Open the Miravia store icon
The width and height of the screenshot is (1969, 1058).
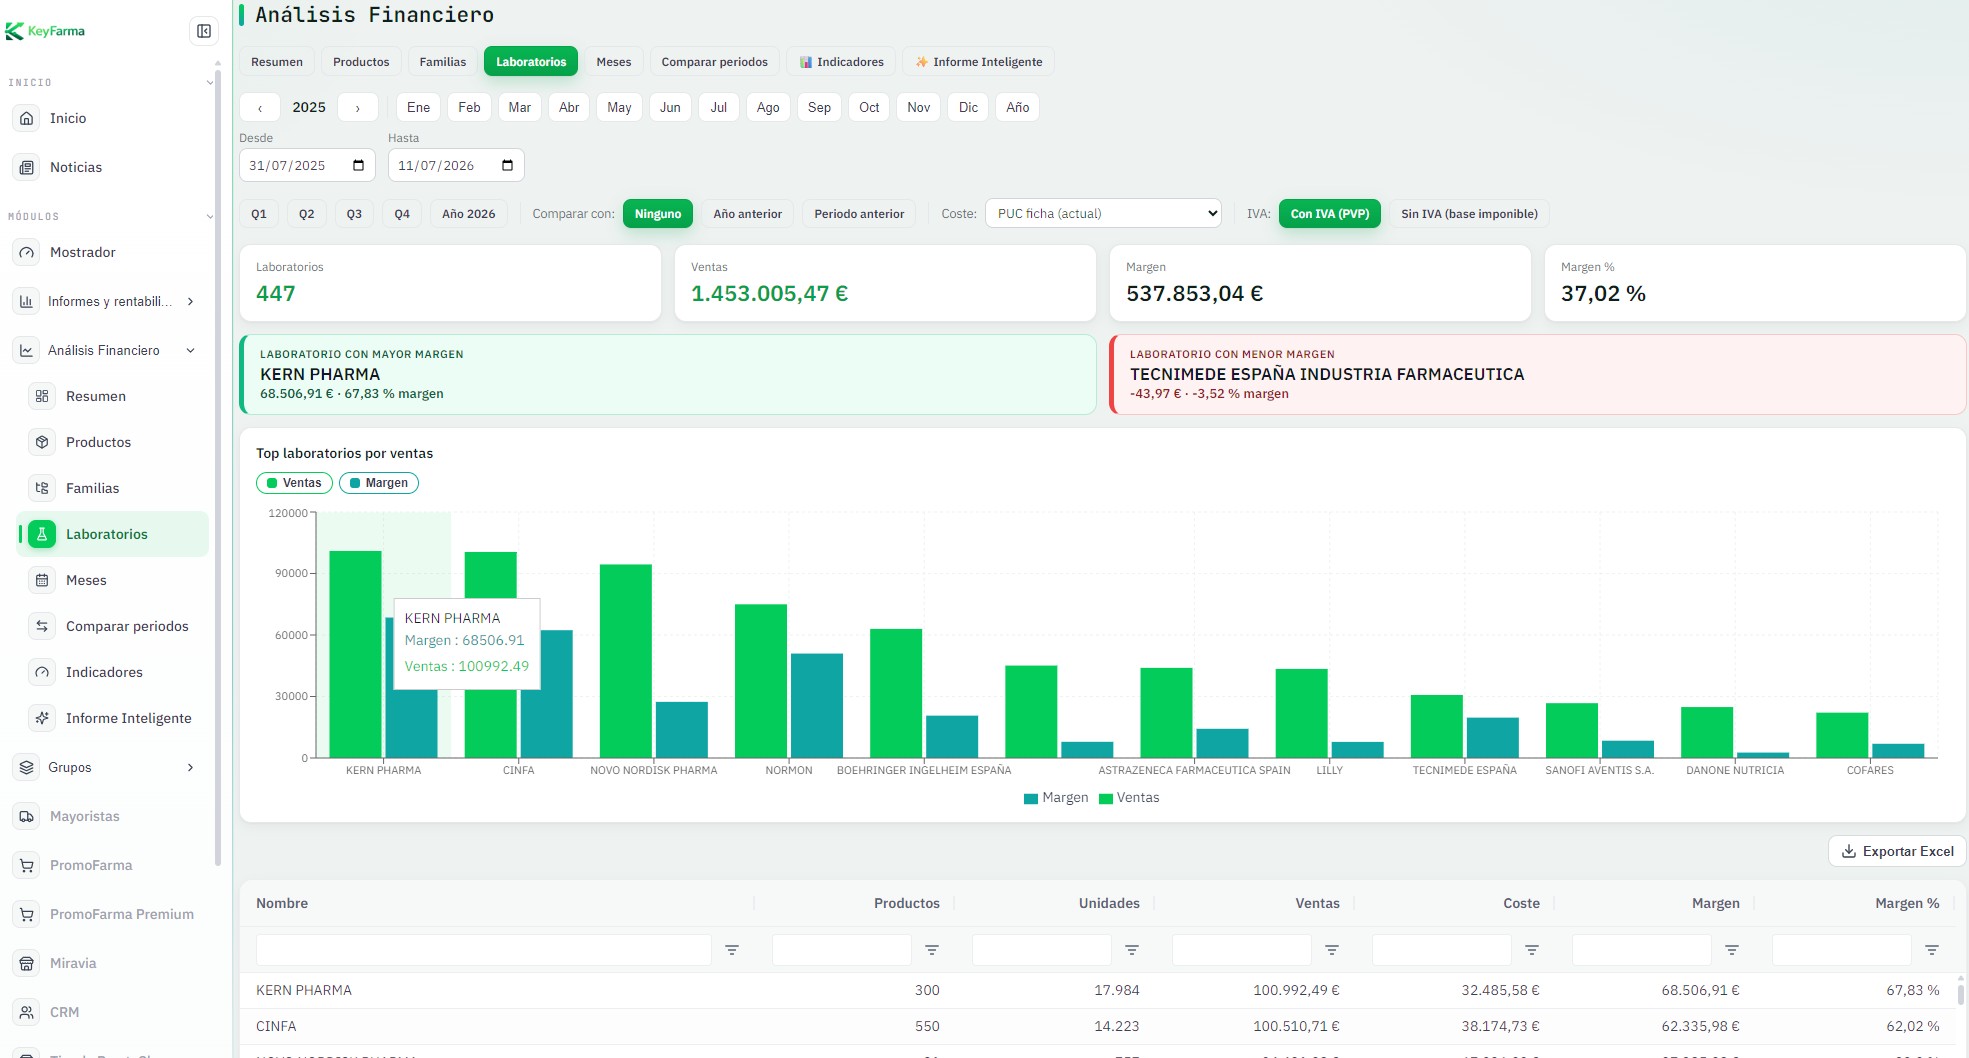[27, 963]
